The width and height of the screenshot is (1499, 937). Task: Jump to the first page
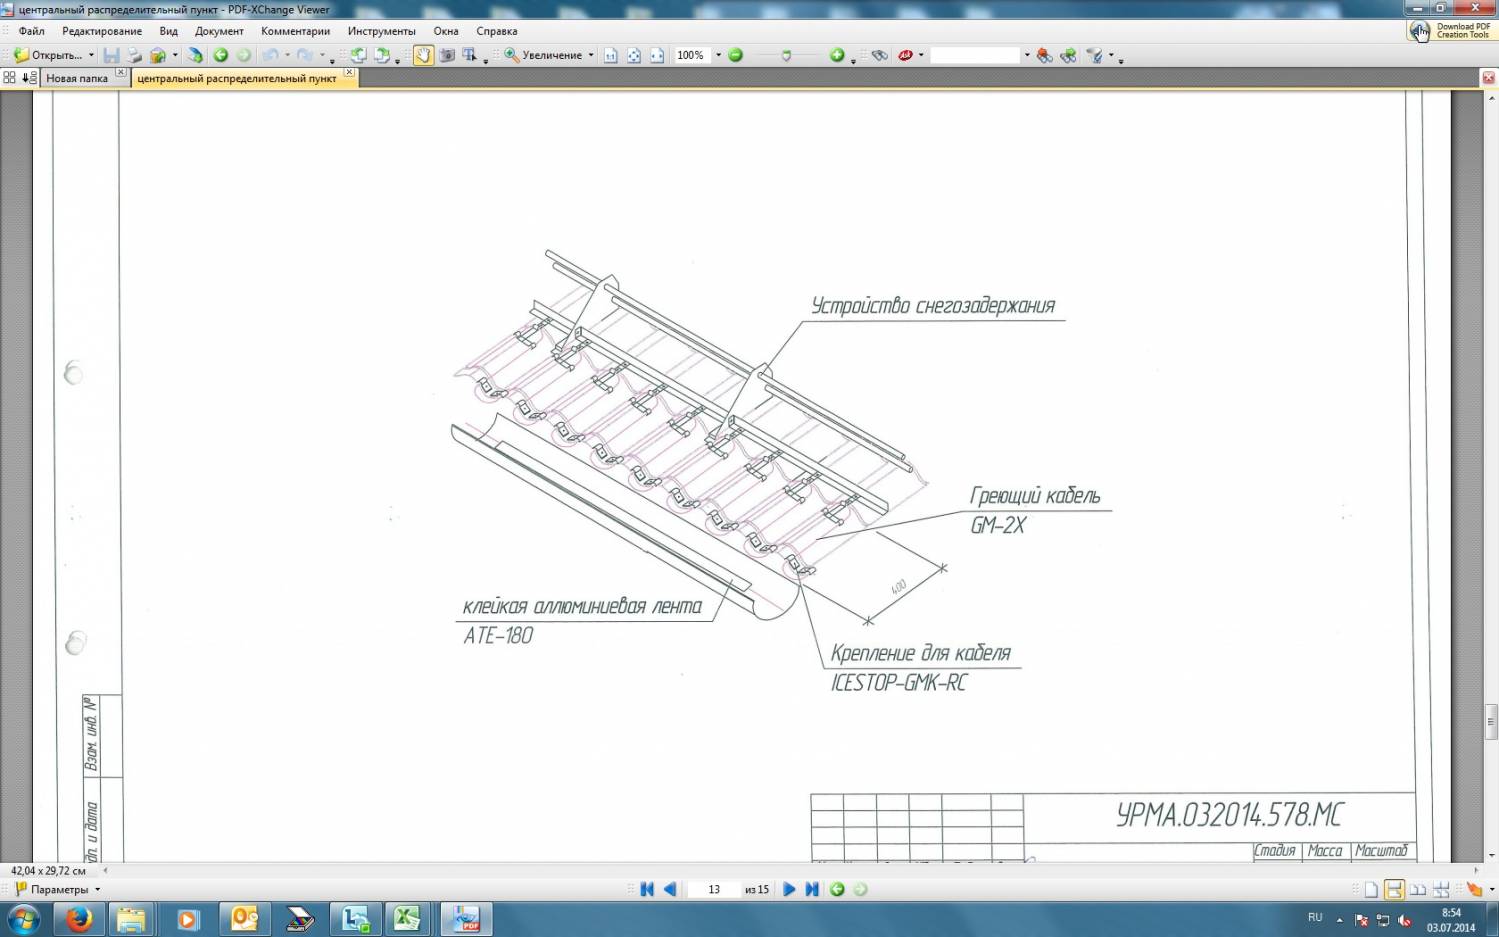647,889
